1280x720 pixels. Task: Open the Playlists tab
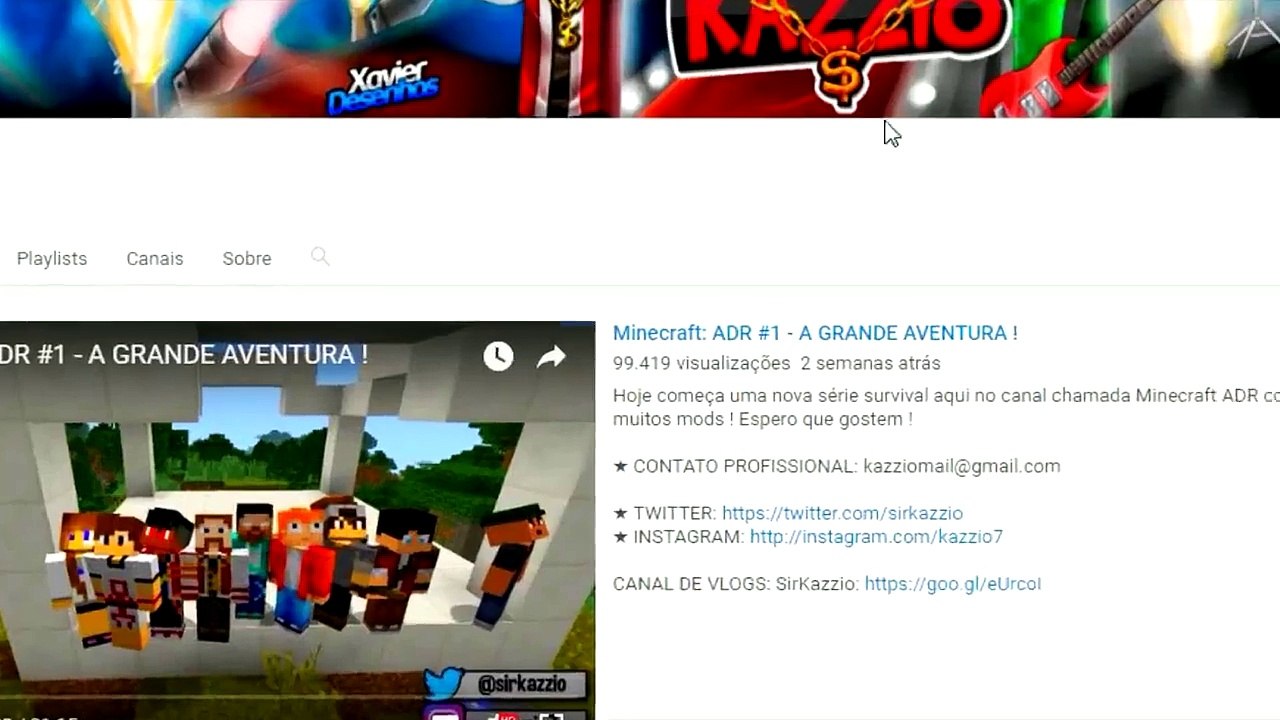click(x=52, y=258)
